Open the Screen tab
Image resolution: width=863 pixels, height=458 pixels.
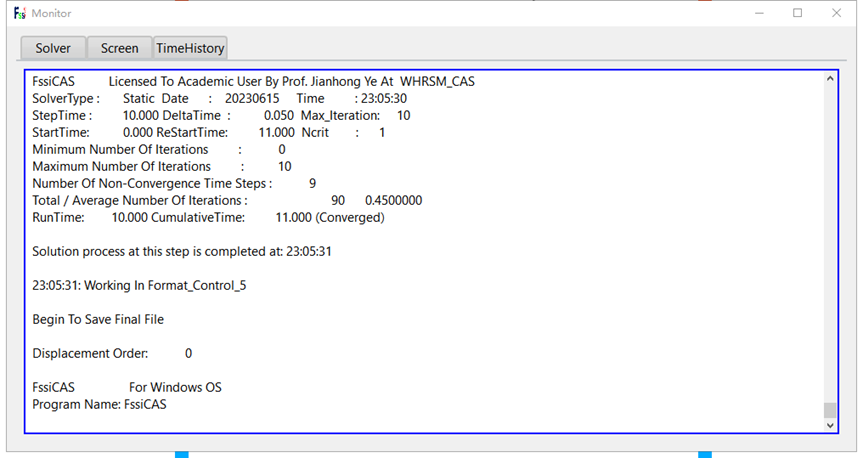coord(119,48)
